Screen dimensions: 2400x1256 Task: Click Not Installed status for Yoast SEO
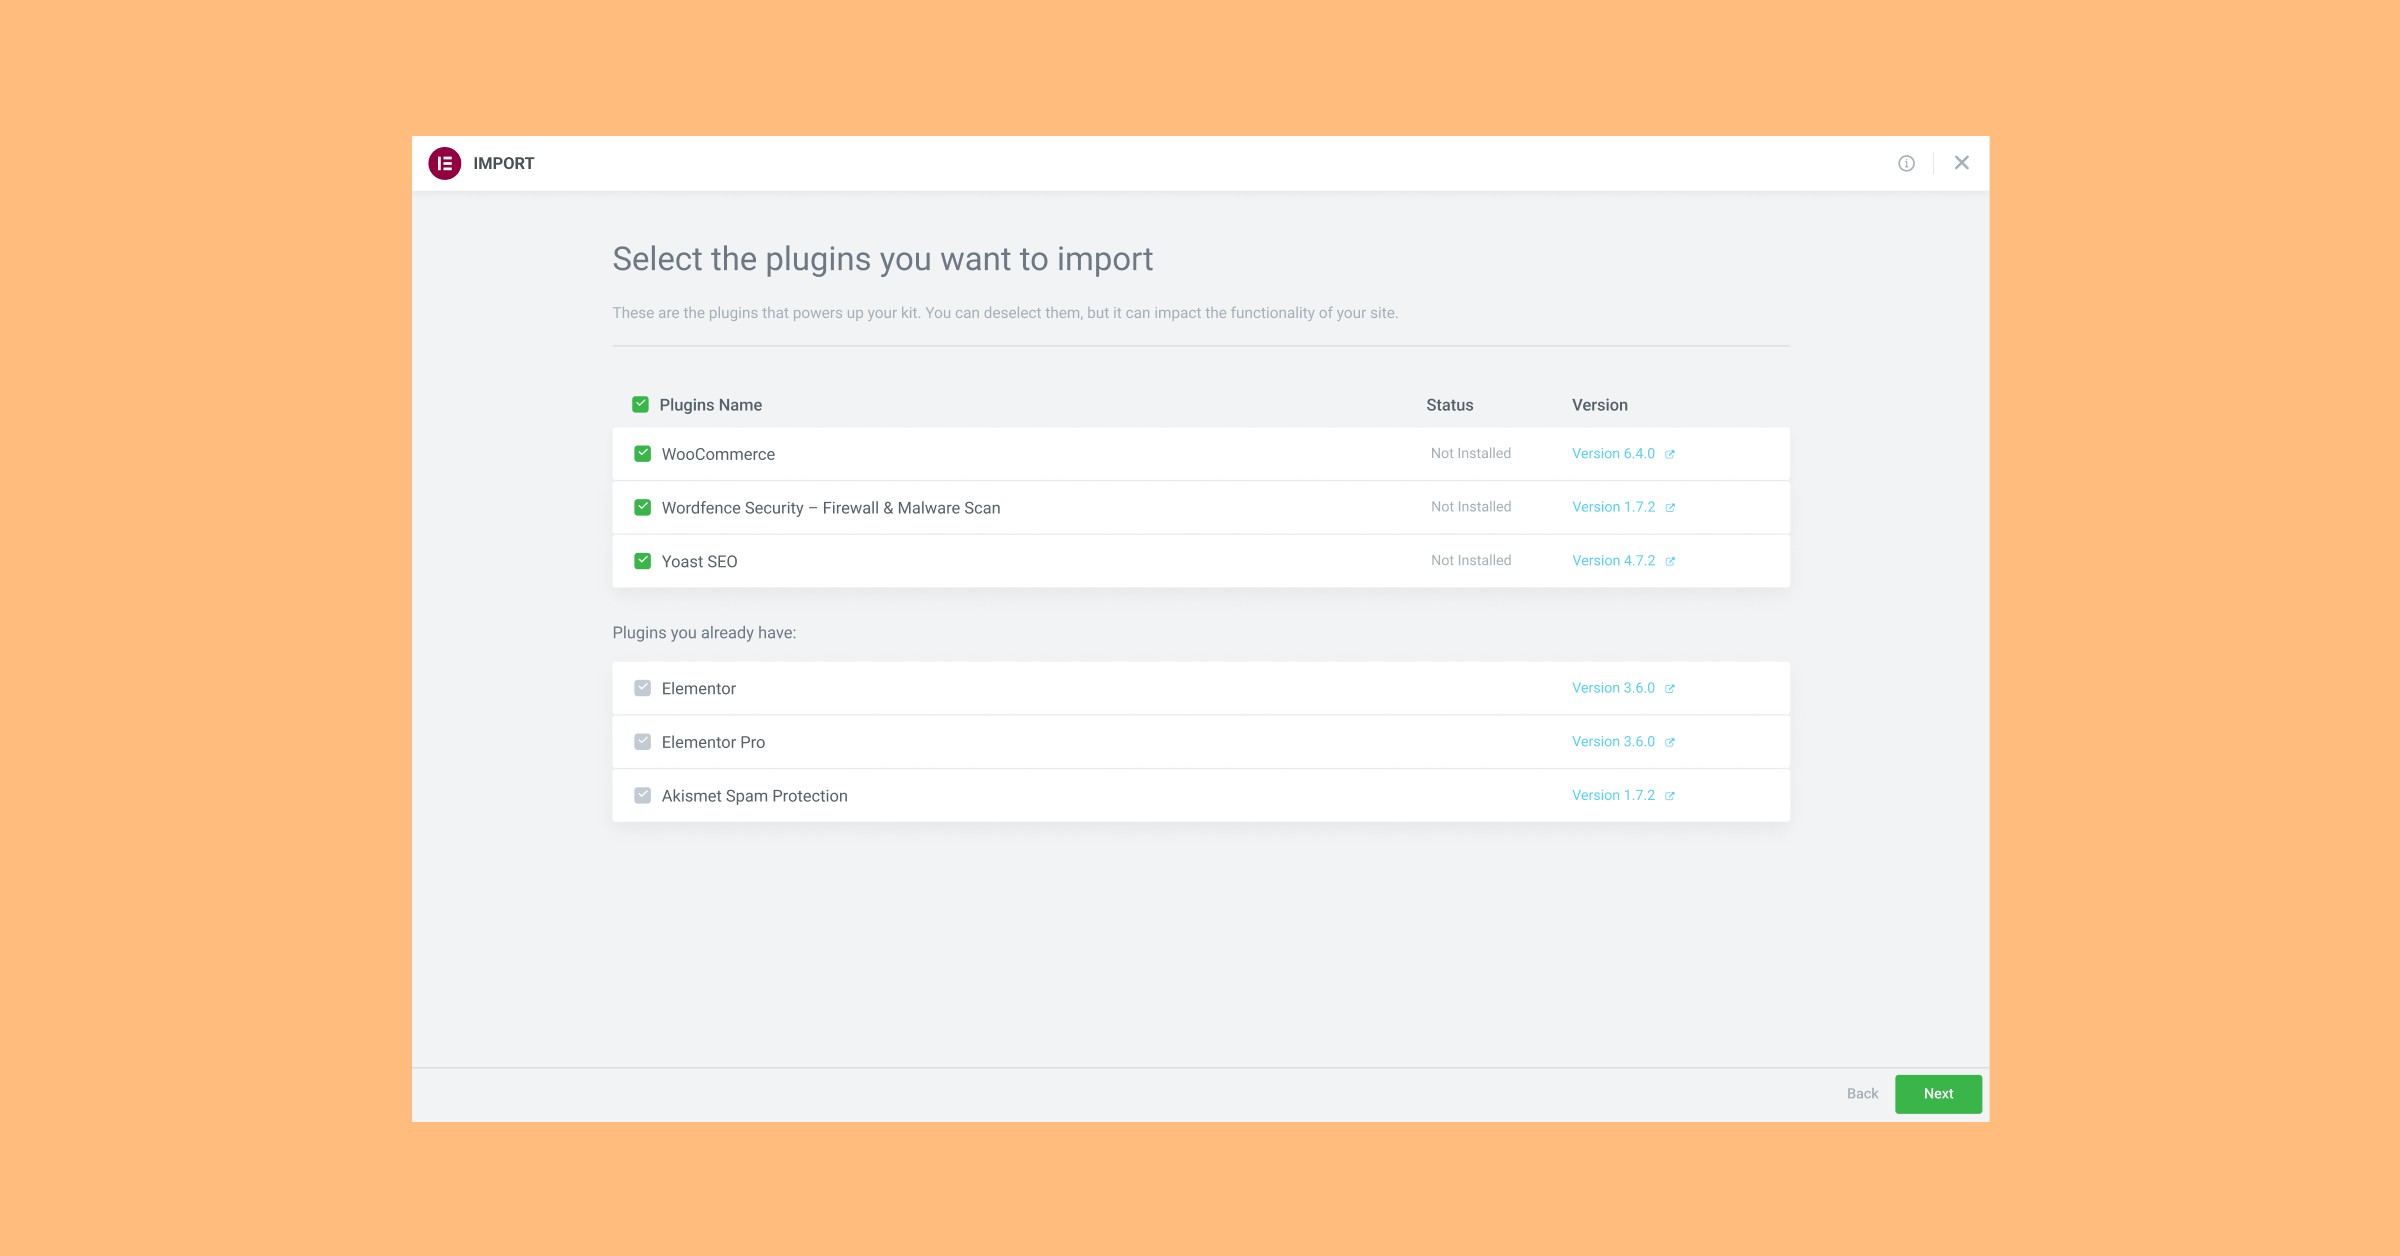point(1470,561)
